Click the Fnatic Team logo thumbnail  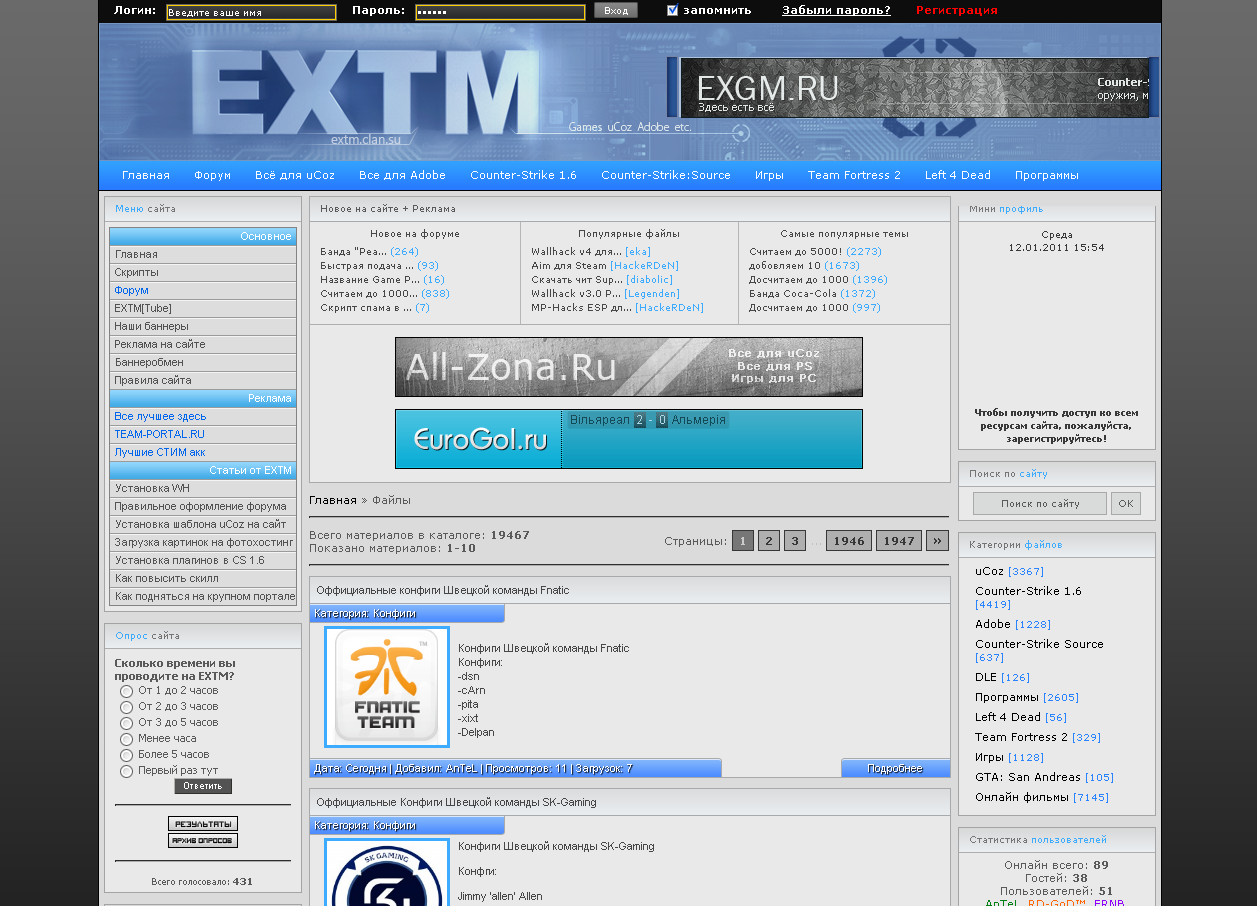pyautogui.click(x=387, y=687)
